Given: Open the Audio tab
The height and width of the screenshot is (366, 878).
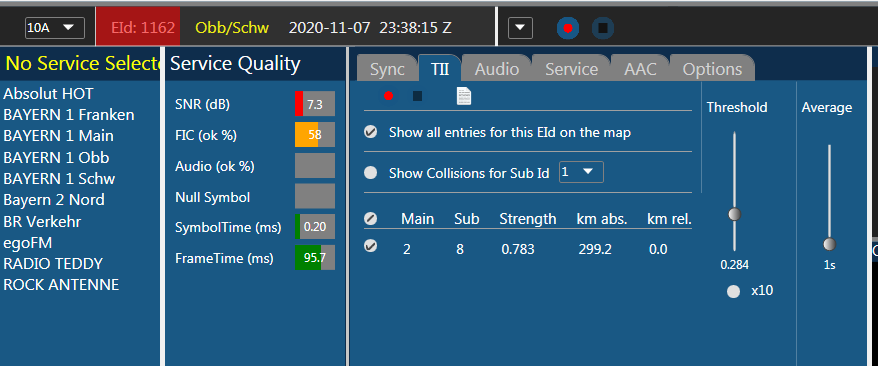Looking at the screenshot, I should tap(497, 69).
